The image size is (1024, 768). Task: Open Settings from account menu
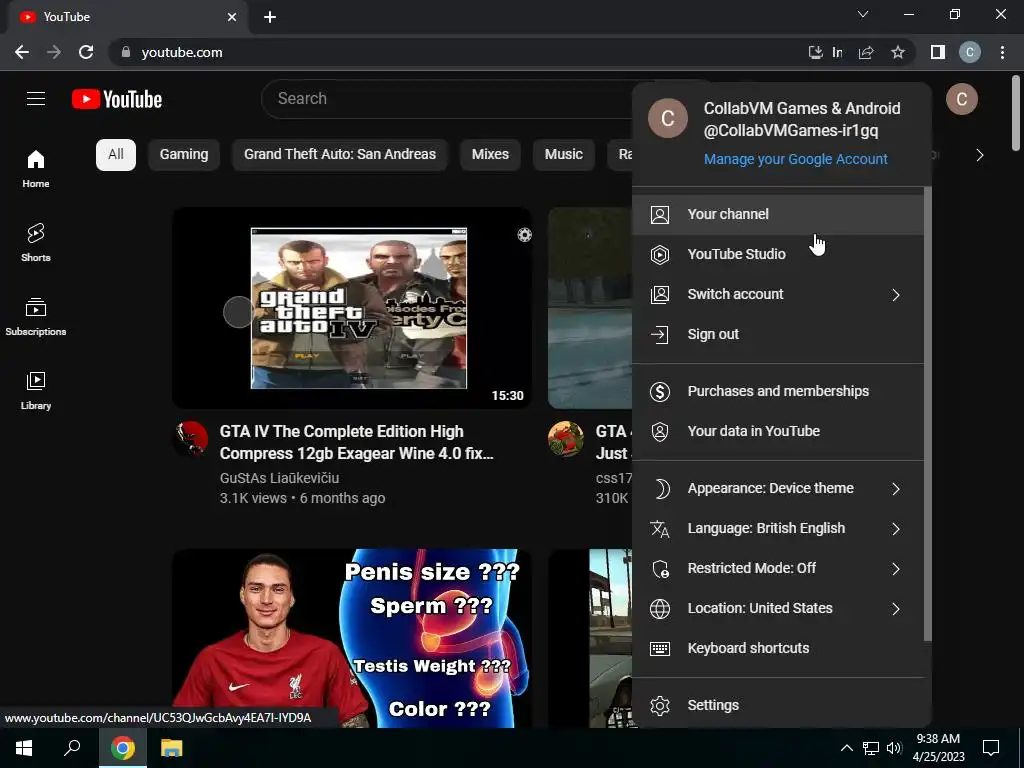point(778,705)
